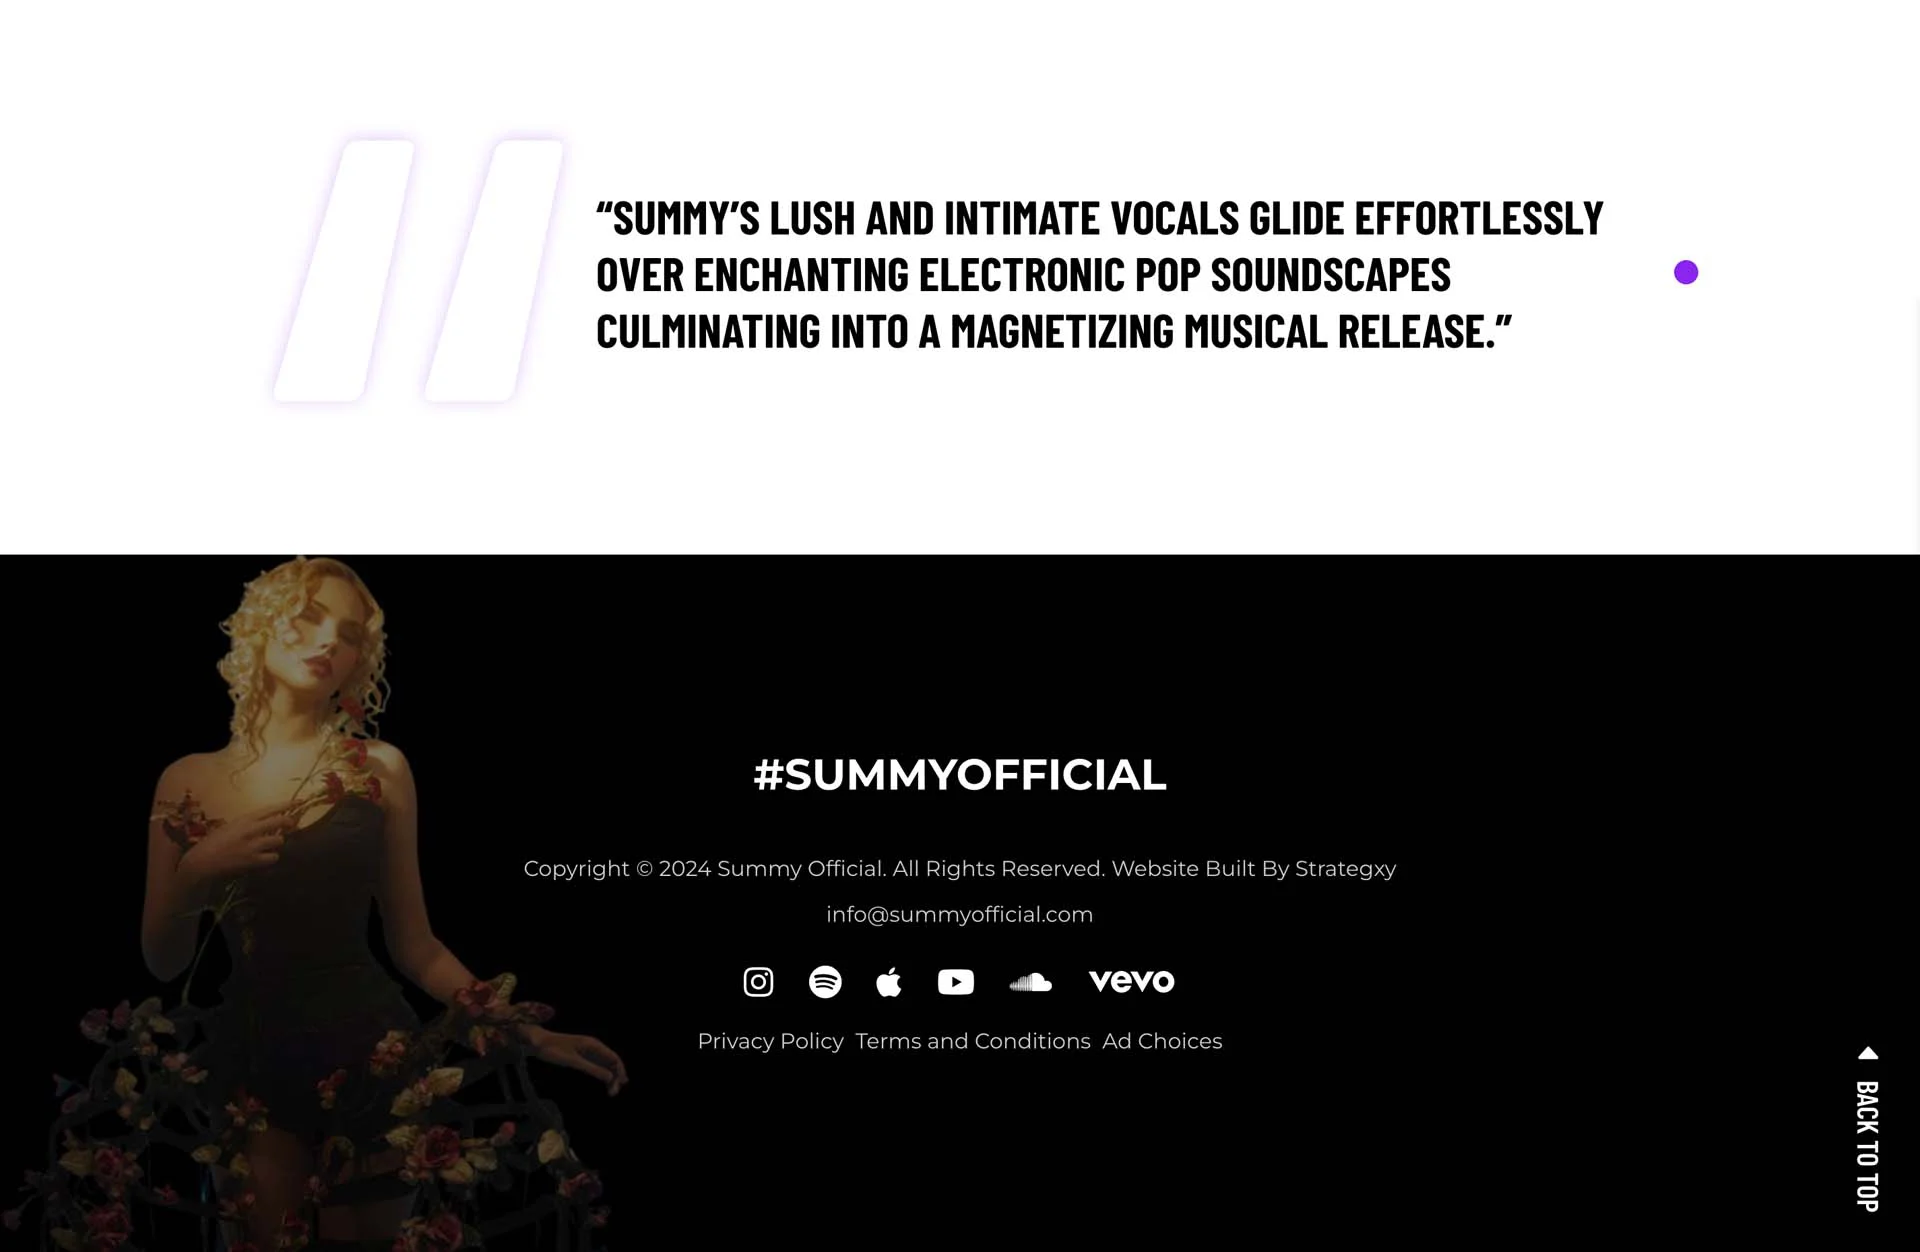Image resolution: width=1920 pixels, height=1252 pixels.
Task: Click the vertical BACK TO TOP text
Action: pyautogui.click(x=1868, y=1146)
